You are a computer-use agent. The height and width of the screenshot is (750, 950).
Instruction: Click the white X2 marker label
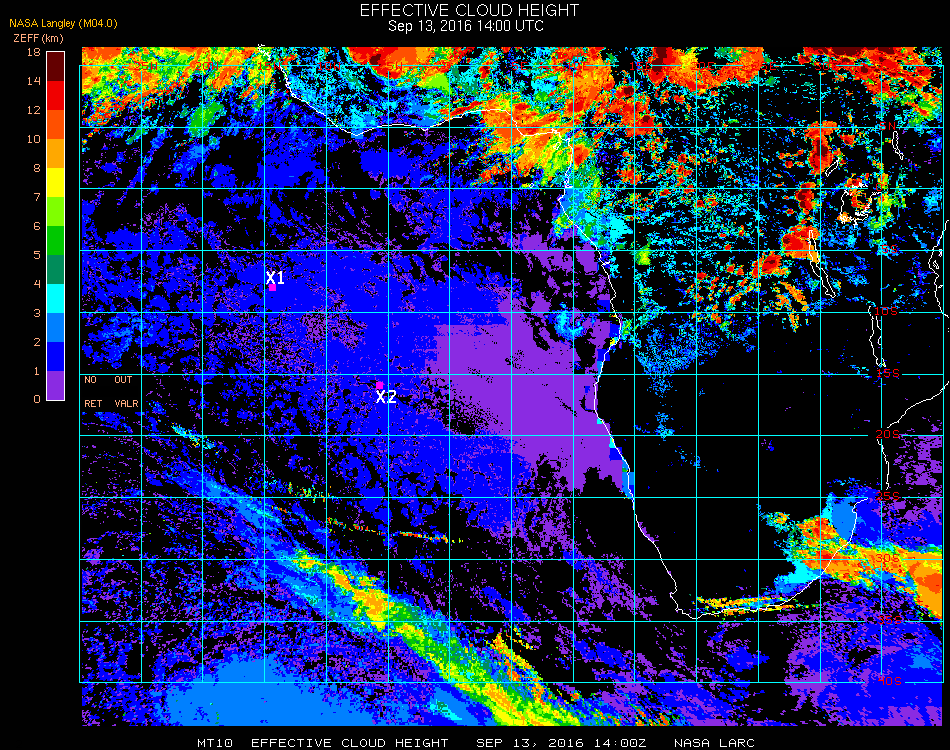386,397
